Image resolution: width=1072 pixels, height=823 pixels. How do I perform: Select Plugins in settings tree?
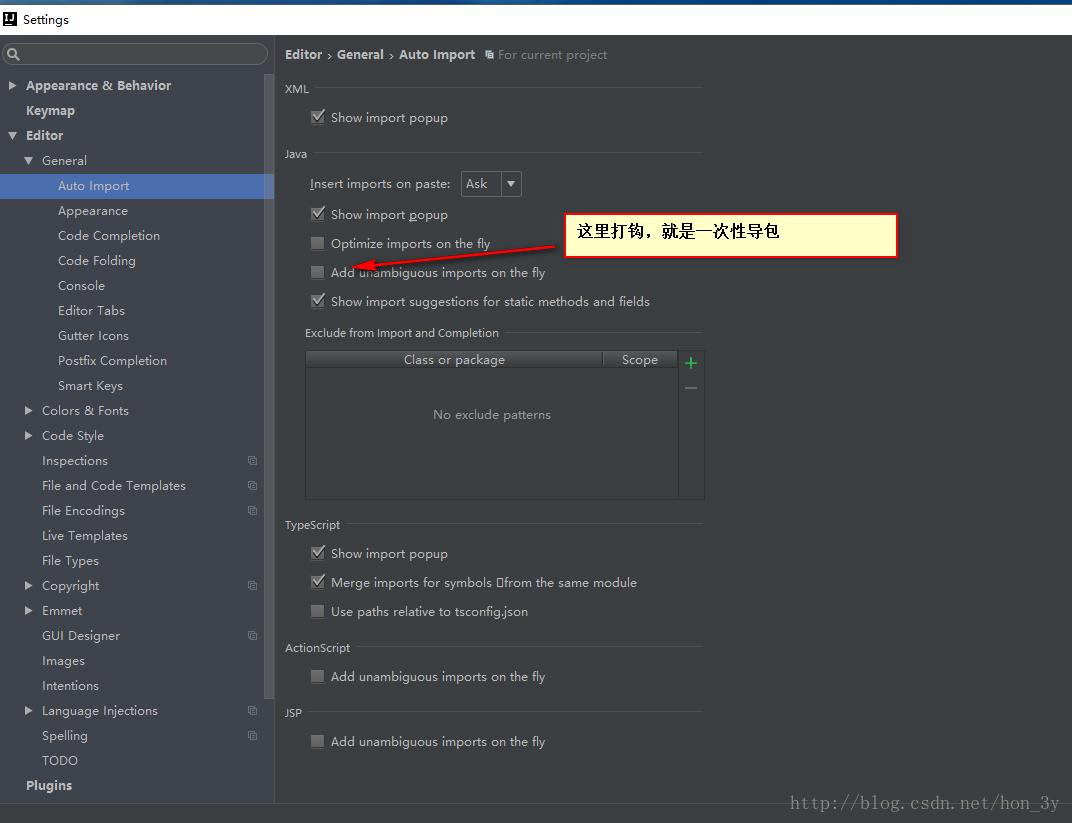tap(49, 786)
